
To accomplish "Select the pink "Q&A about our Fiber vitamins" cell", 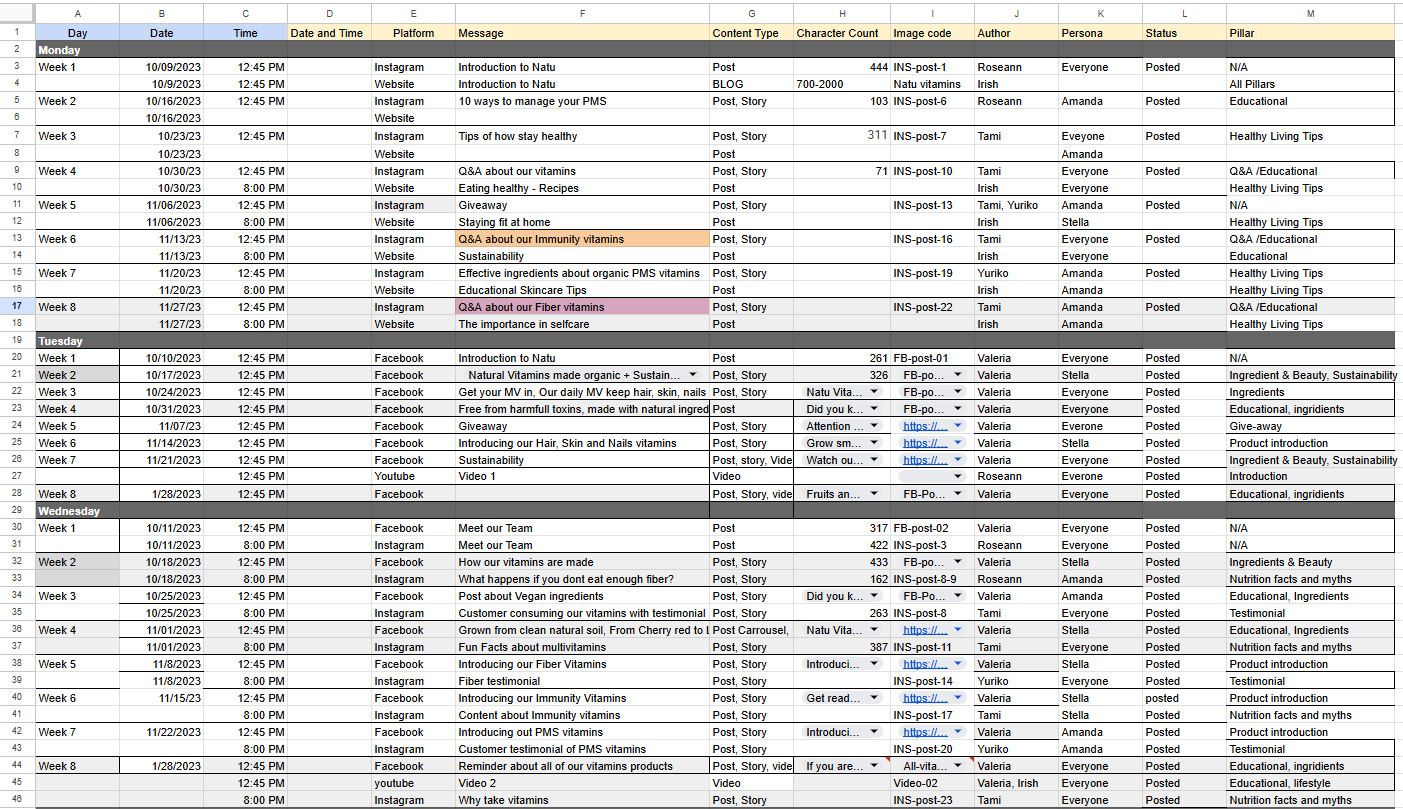I will tap(582, 307).
